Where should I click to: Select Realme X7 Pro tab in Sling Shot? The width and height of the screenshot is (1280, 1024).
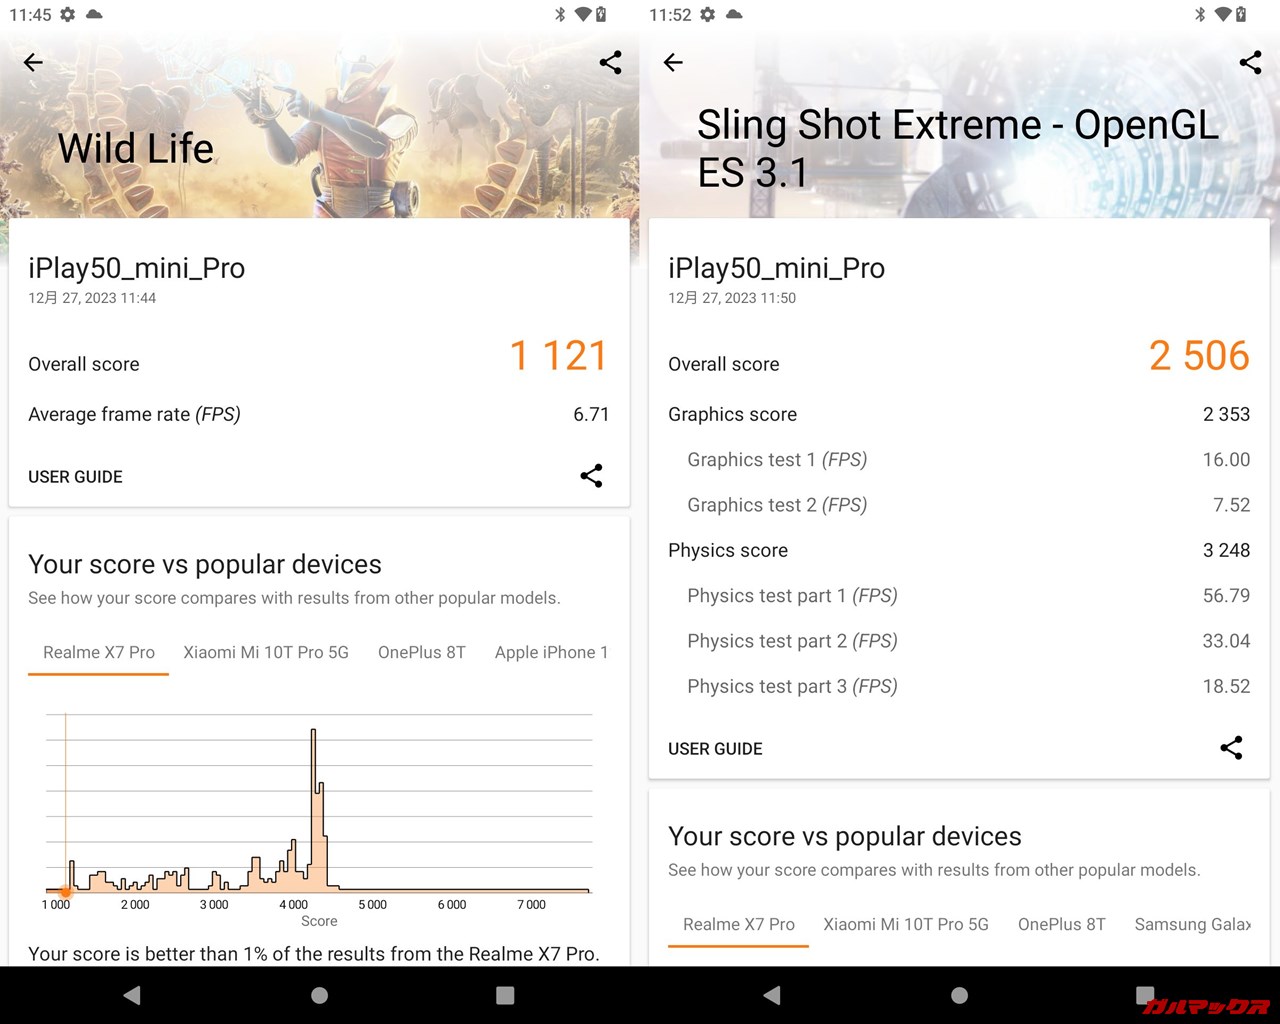point(738,924)
